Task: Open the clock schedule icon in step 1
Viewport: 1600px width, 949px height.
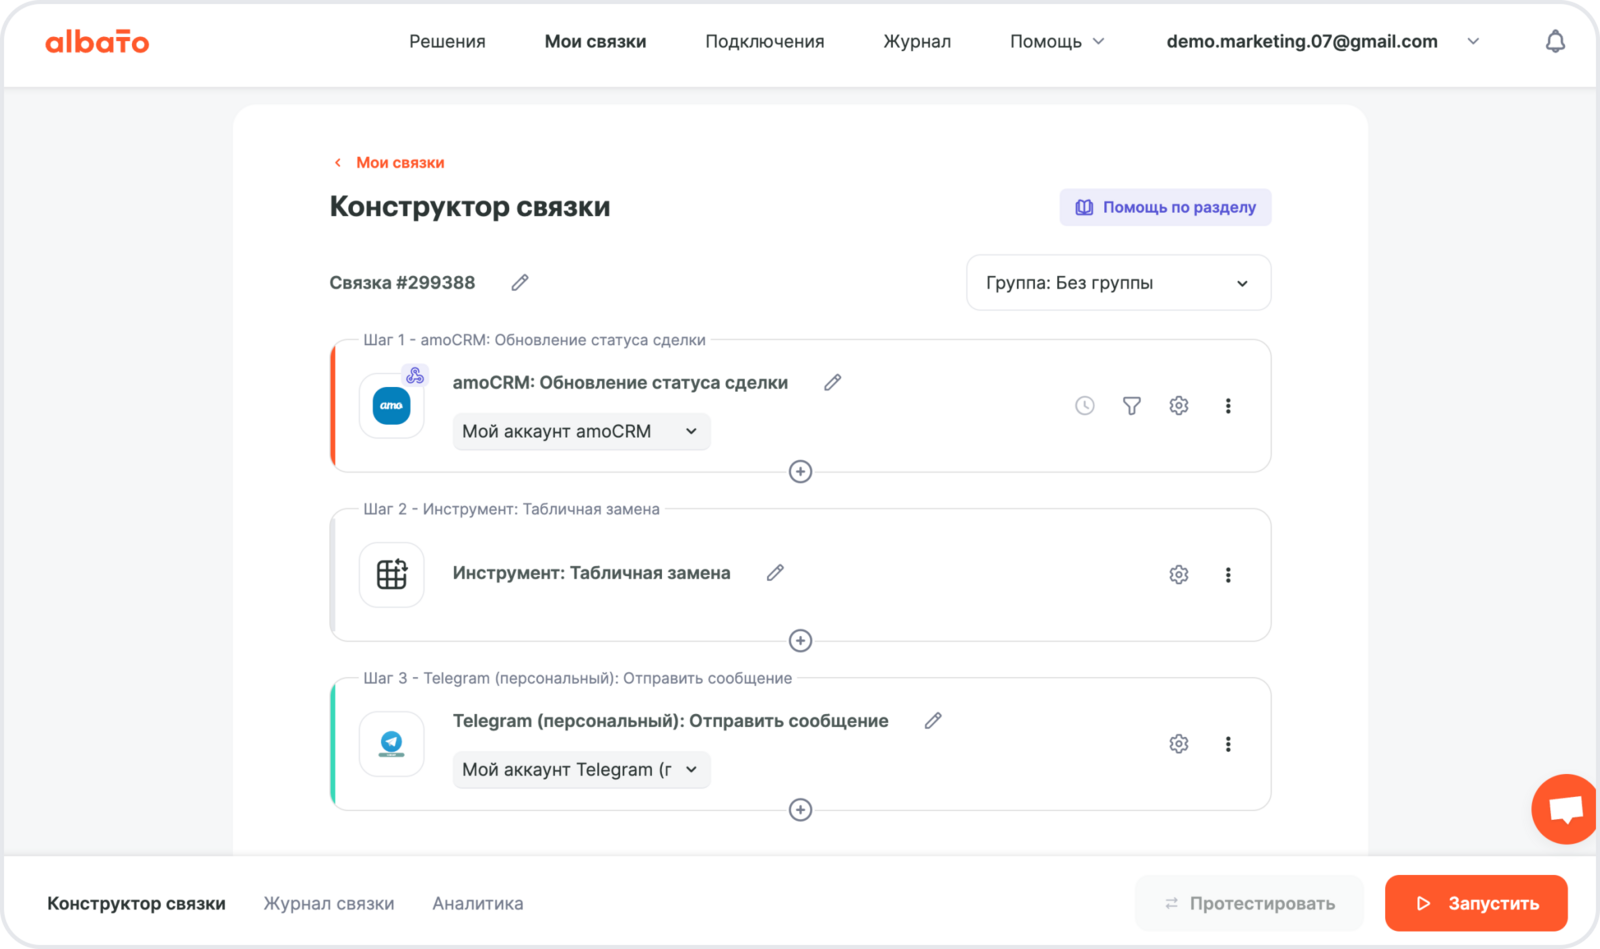Action: coord(1084,406)
